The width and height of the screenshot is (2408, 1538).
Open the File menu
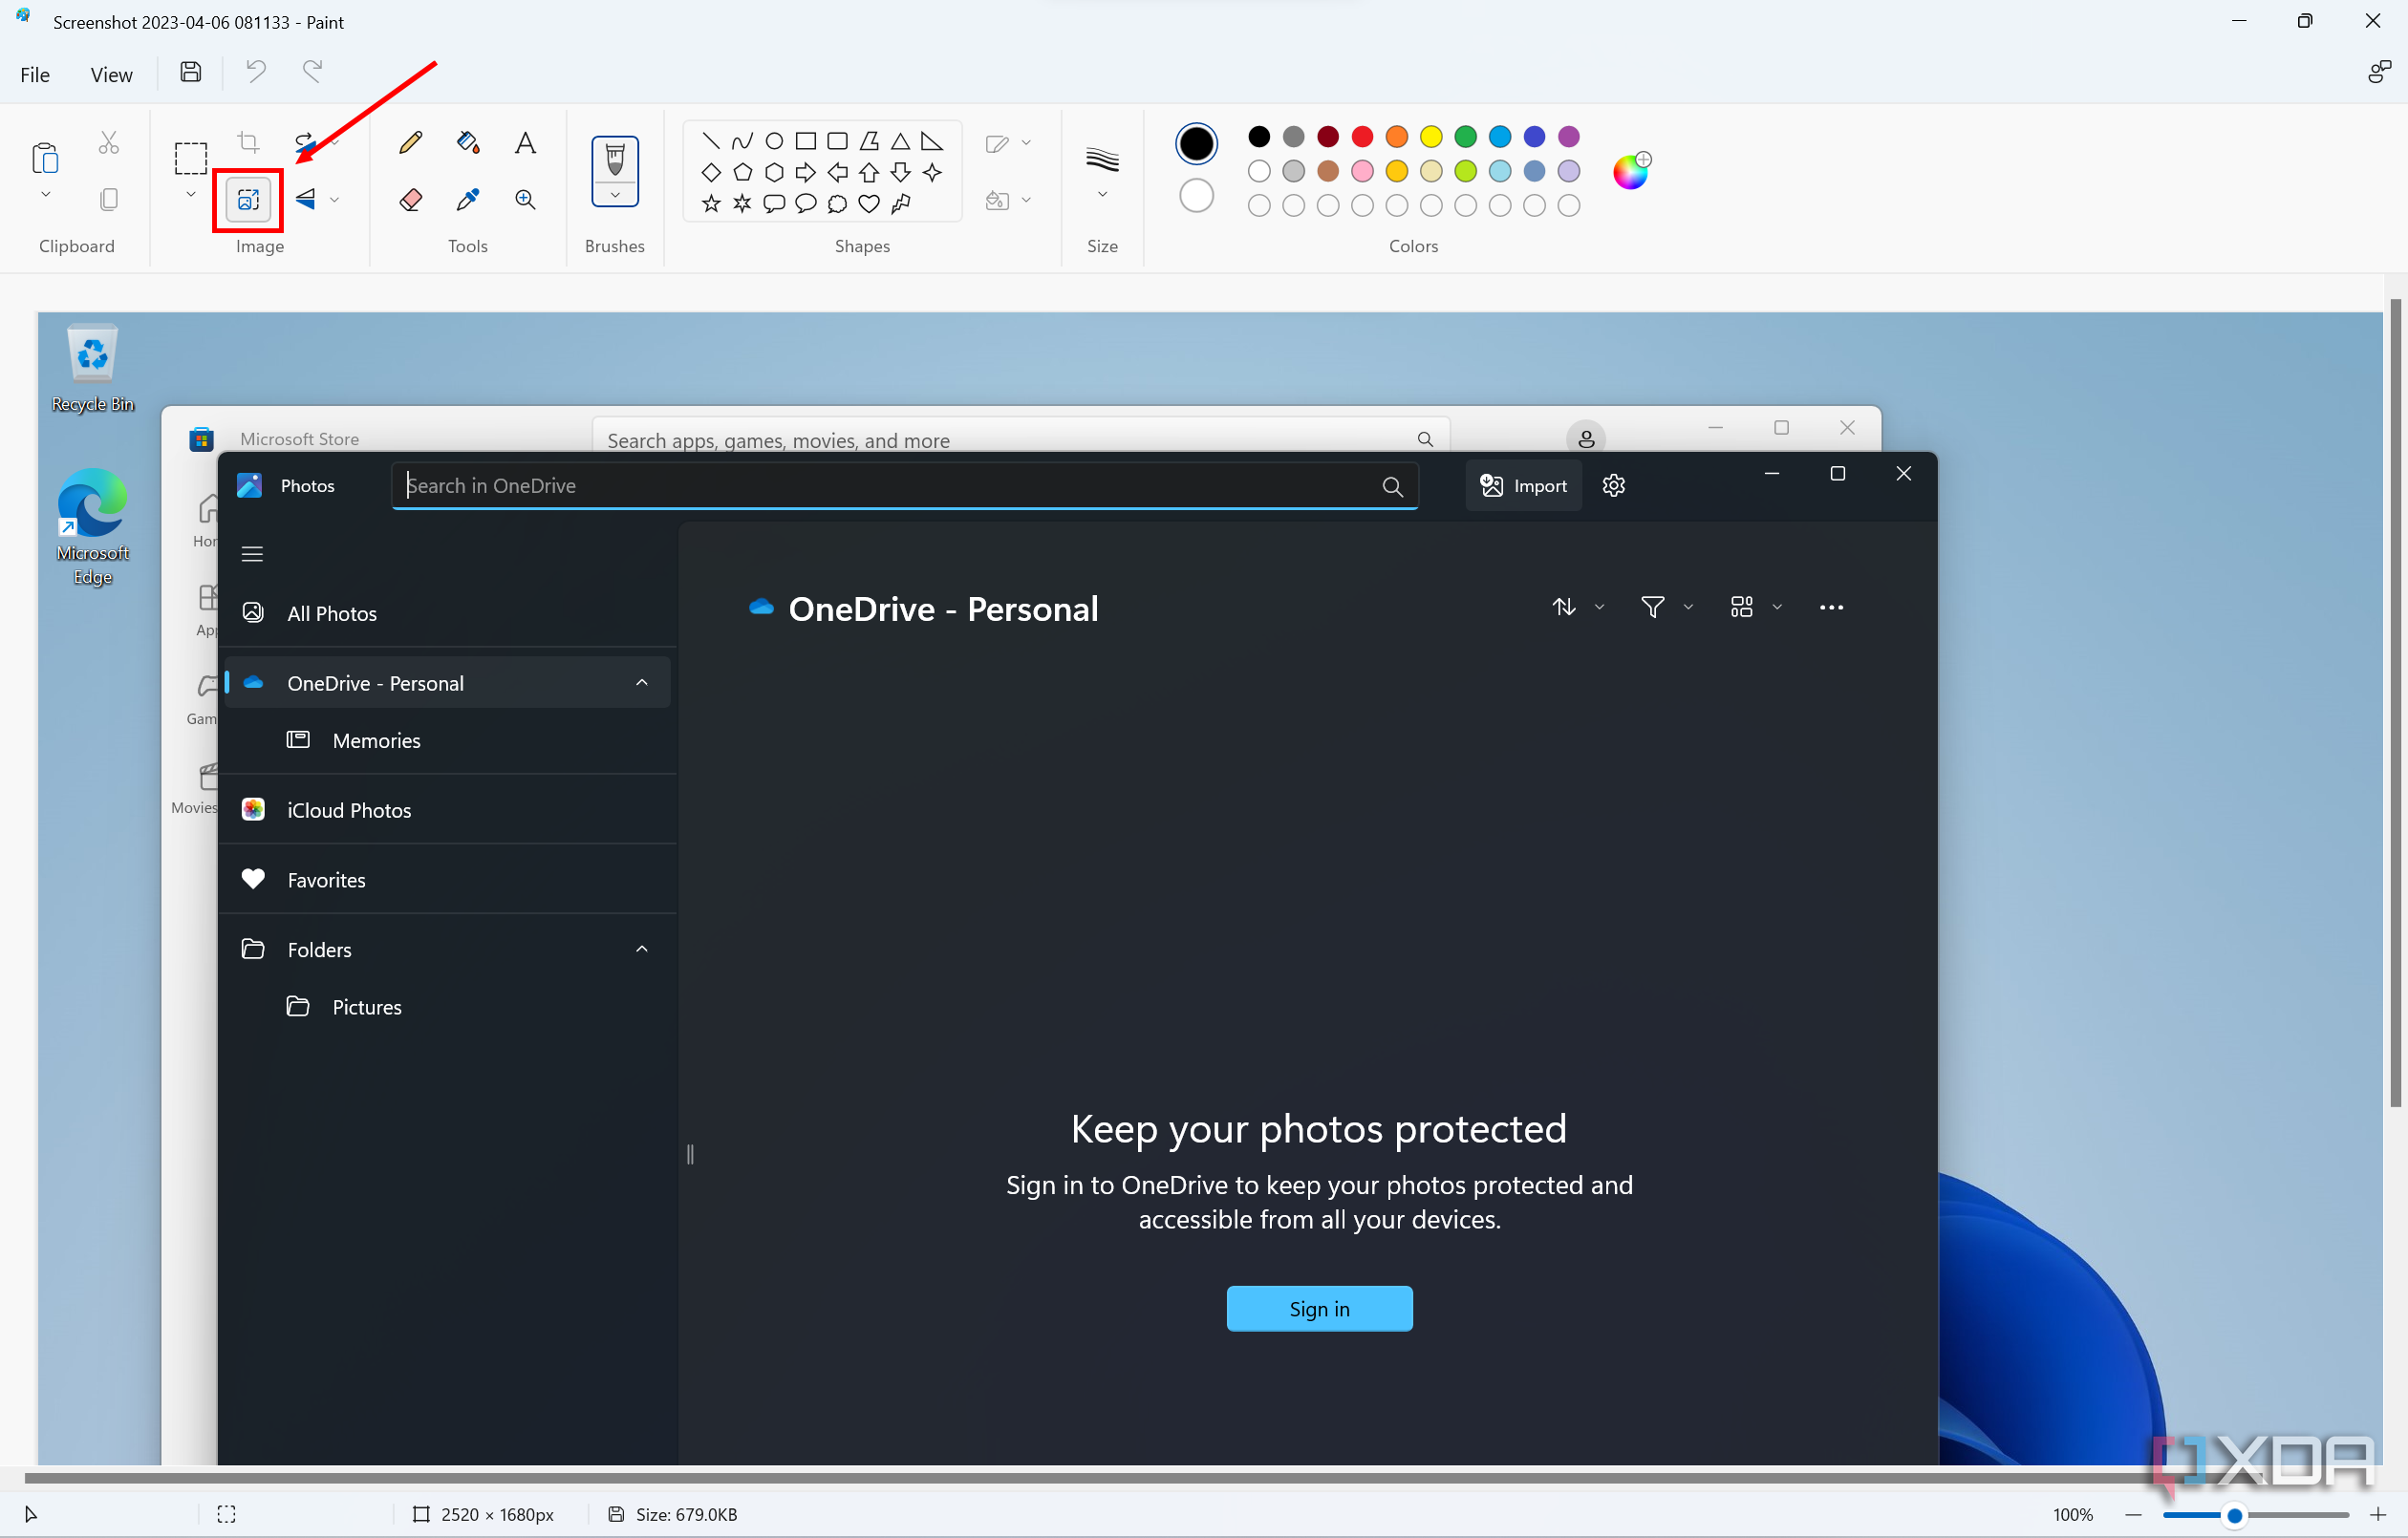[x=34, y=73]
